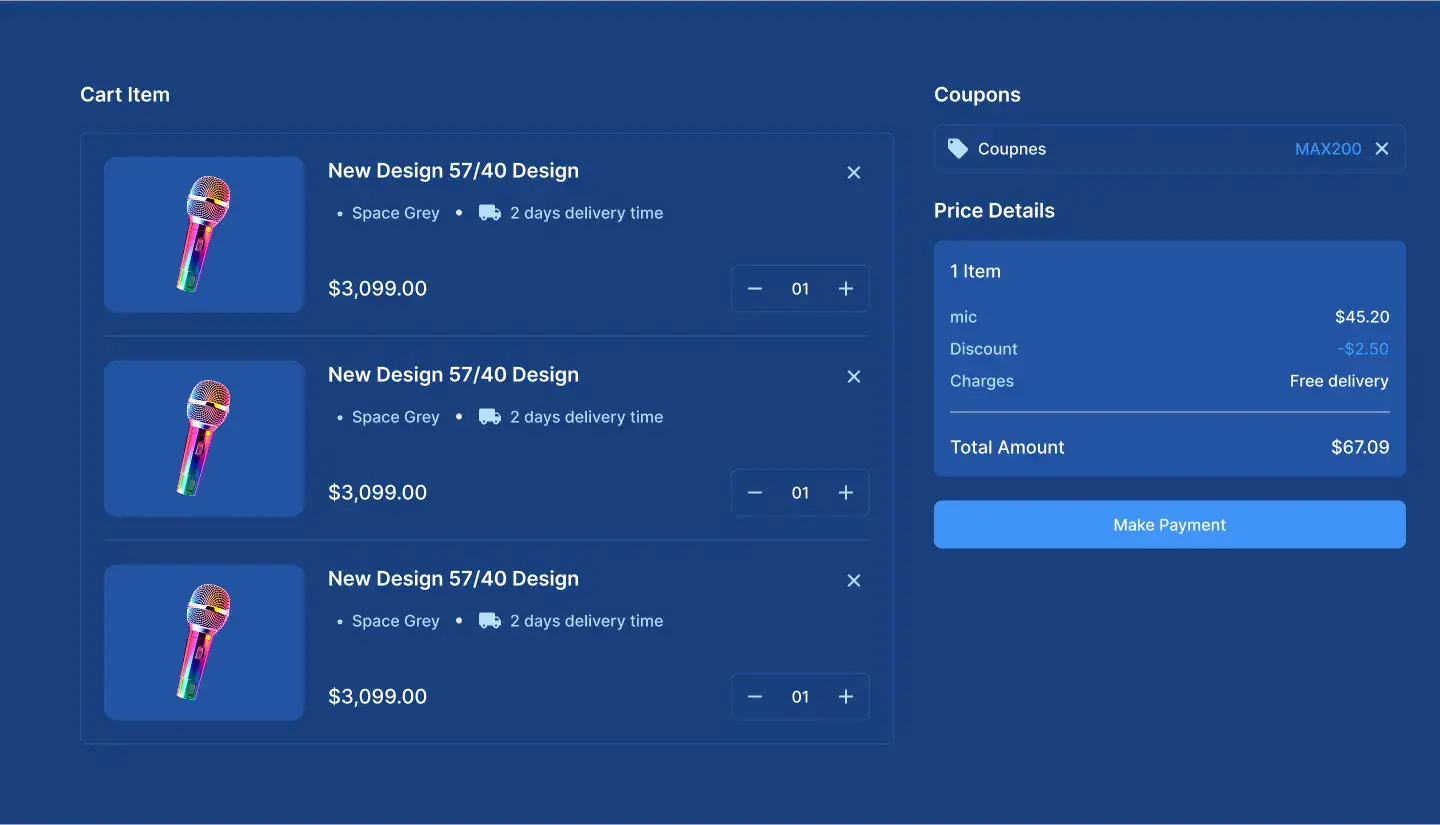The width and height of the screenshot is (1440, 825).
Task: Remove the second cart item with its X icon
Action: [854, 377]
